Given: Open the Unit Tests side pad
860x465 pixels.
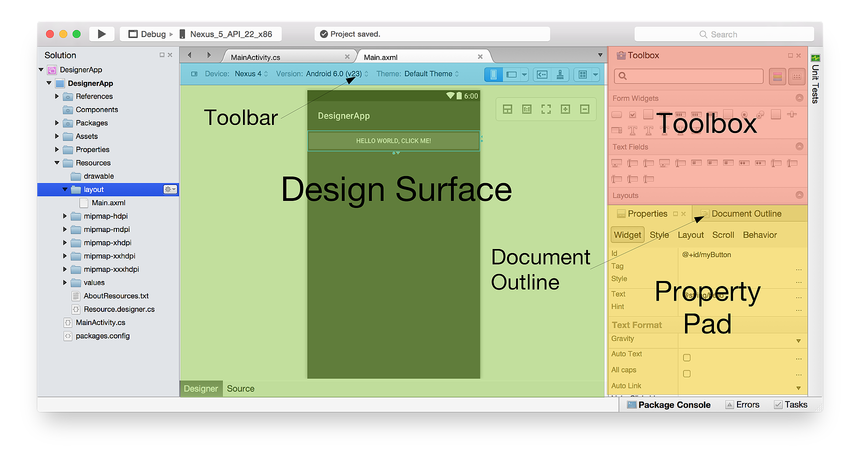Looking at the screenshot, I should click(816, 79).
